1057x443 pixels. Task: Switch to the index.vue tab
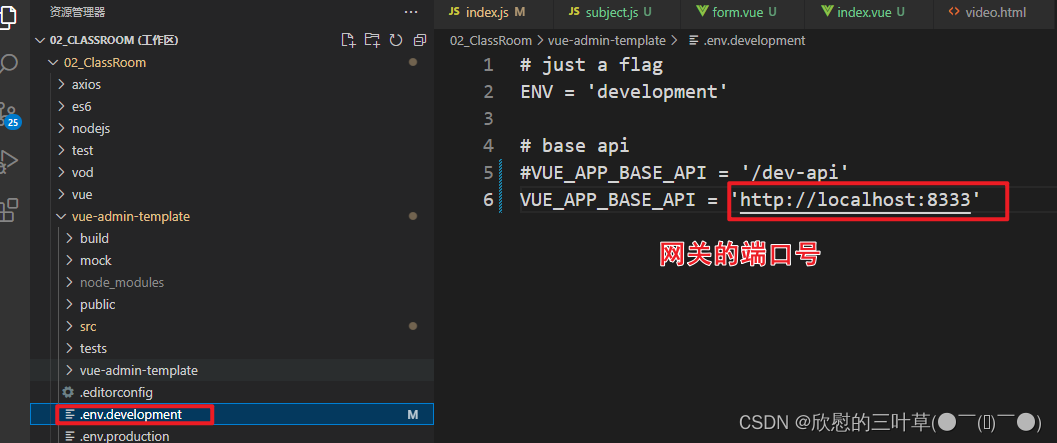tap(870, 13)
